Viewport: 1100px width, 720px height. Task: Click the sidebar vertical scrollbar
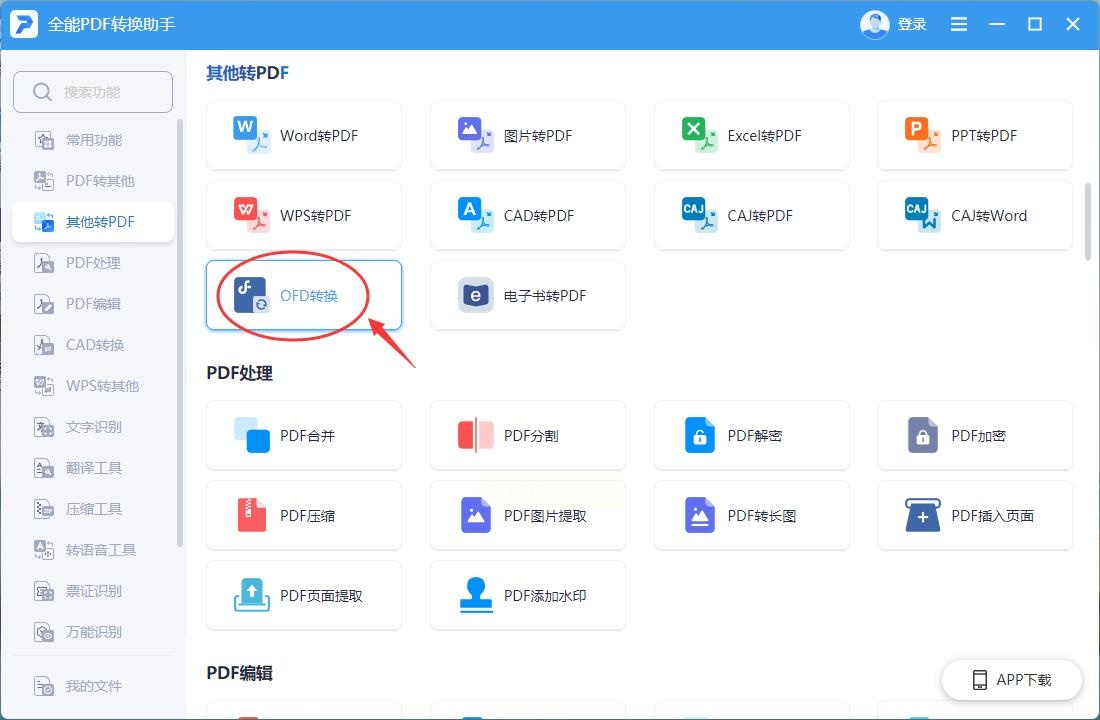pos(180,333)
